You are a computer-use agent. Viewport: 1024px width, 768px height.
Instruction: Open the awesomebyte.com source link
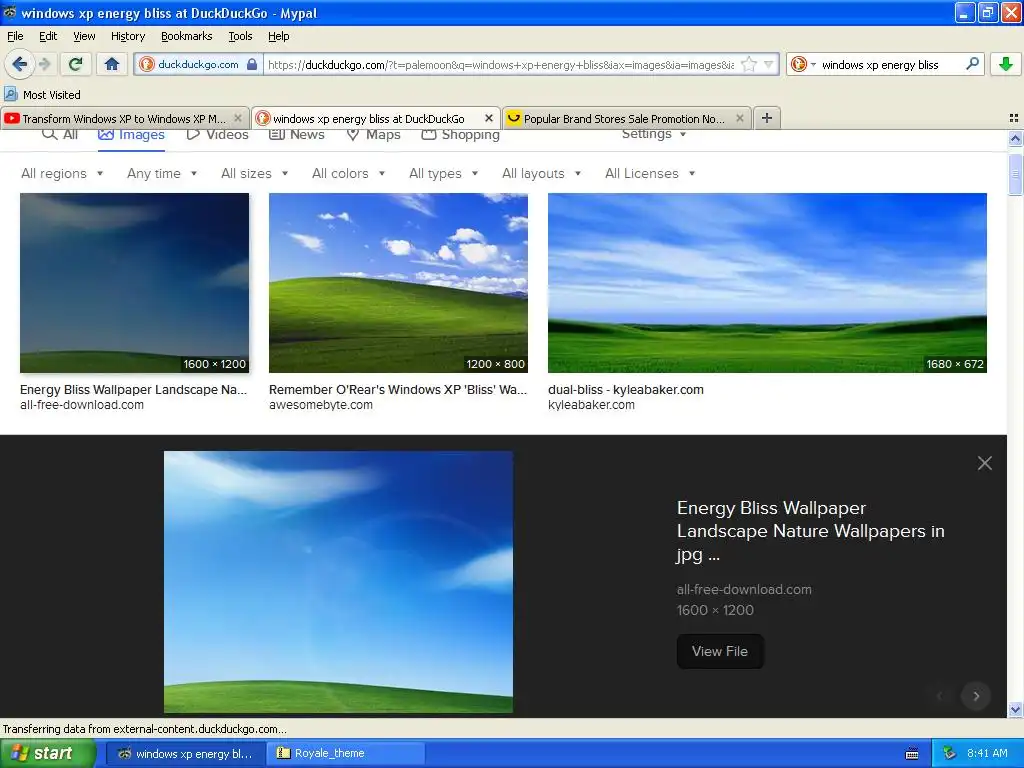point(321,405)
